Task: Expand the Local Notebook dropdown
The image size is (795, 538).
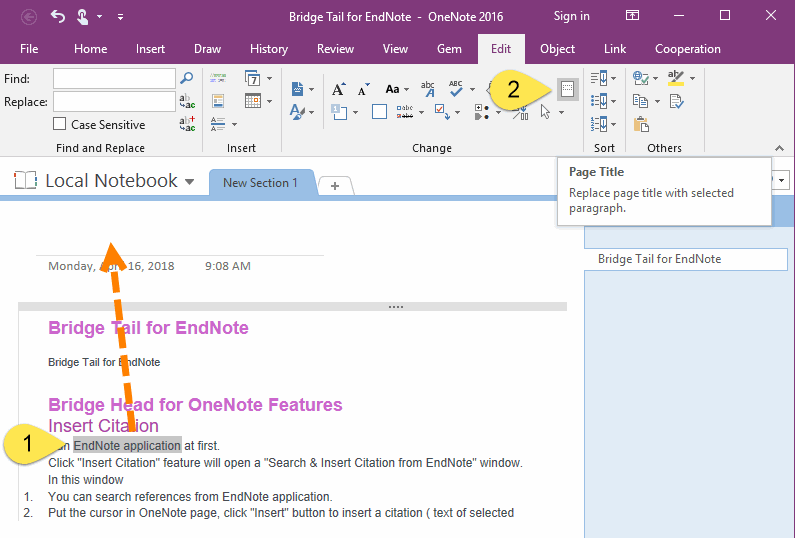Action: click(190, 182)
